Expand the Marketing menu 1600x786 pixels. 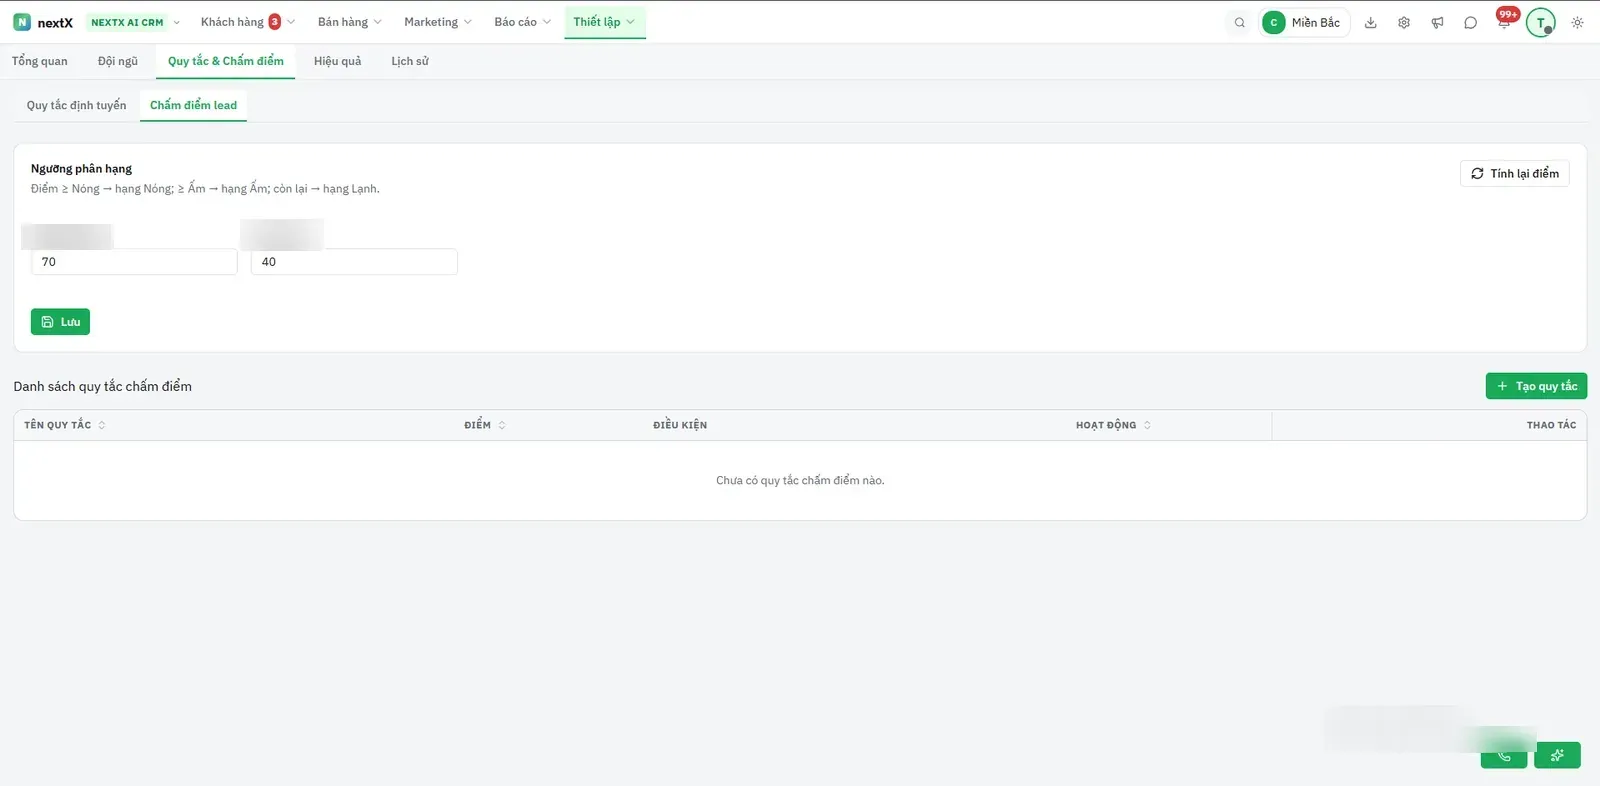click(x=437, y=22)
